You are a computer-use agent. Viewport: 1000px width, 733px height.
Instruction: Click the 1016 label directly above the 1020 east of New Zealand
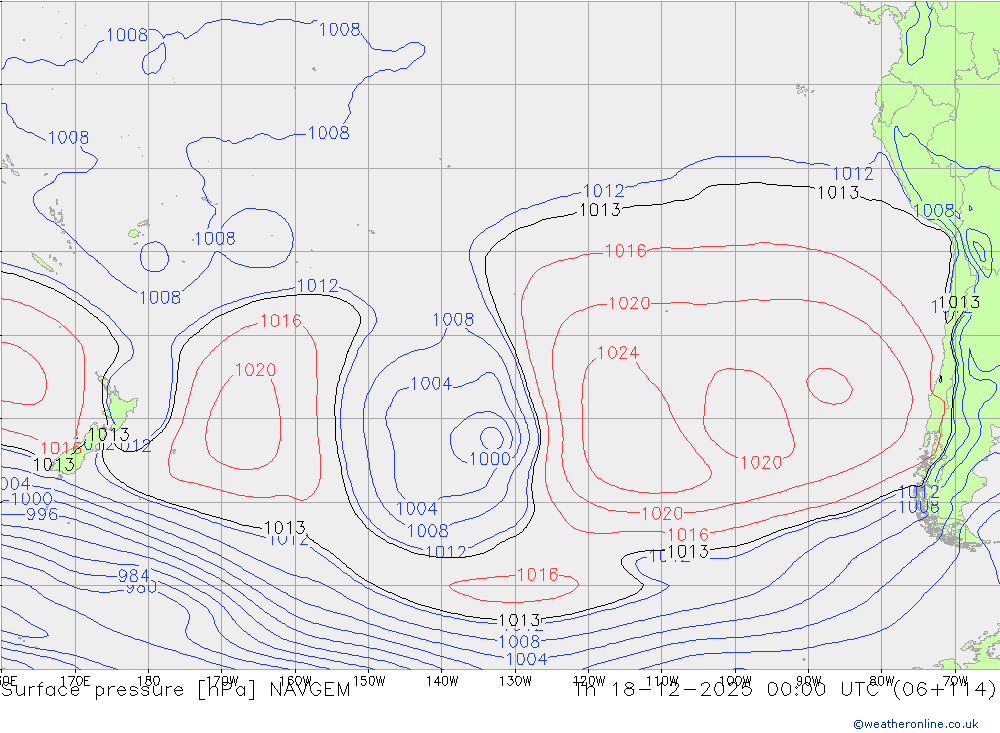tap(281, 321)
